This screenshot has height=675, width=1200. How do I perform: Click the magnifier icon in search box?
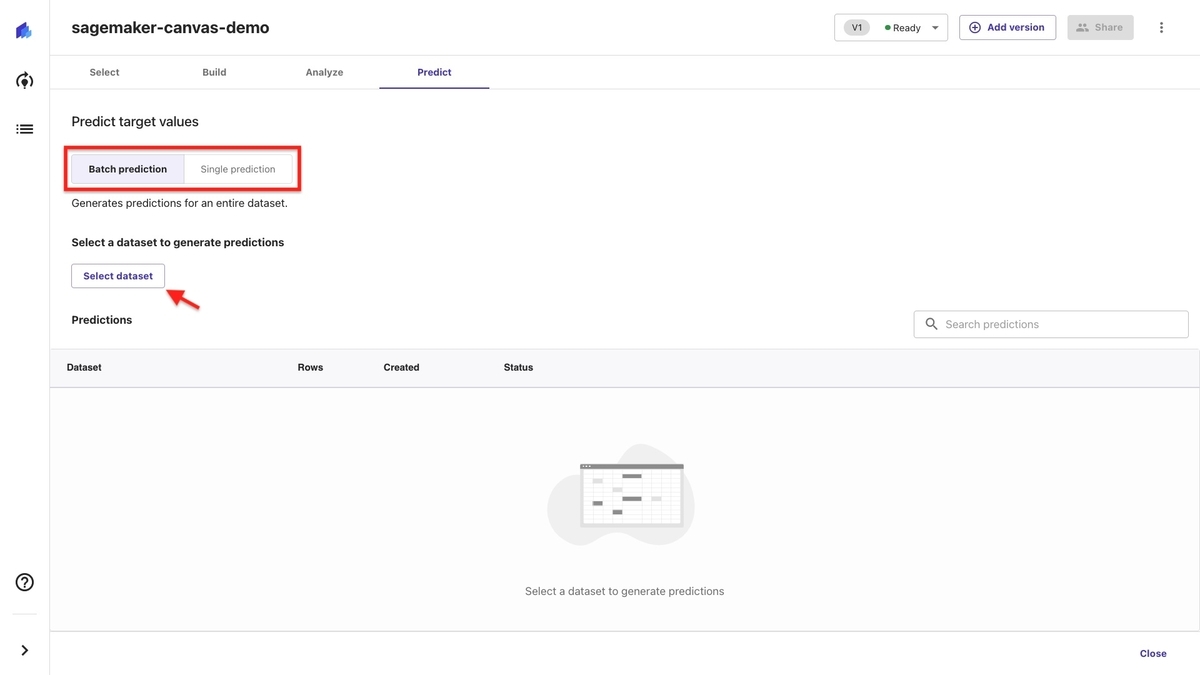[x=932, y=324]
